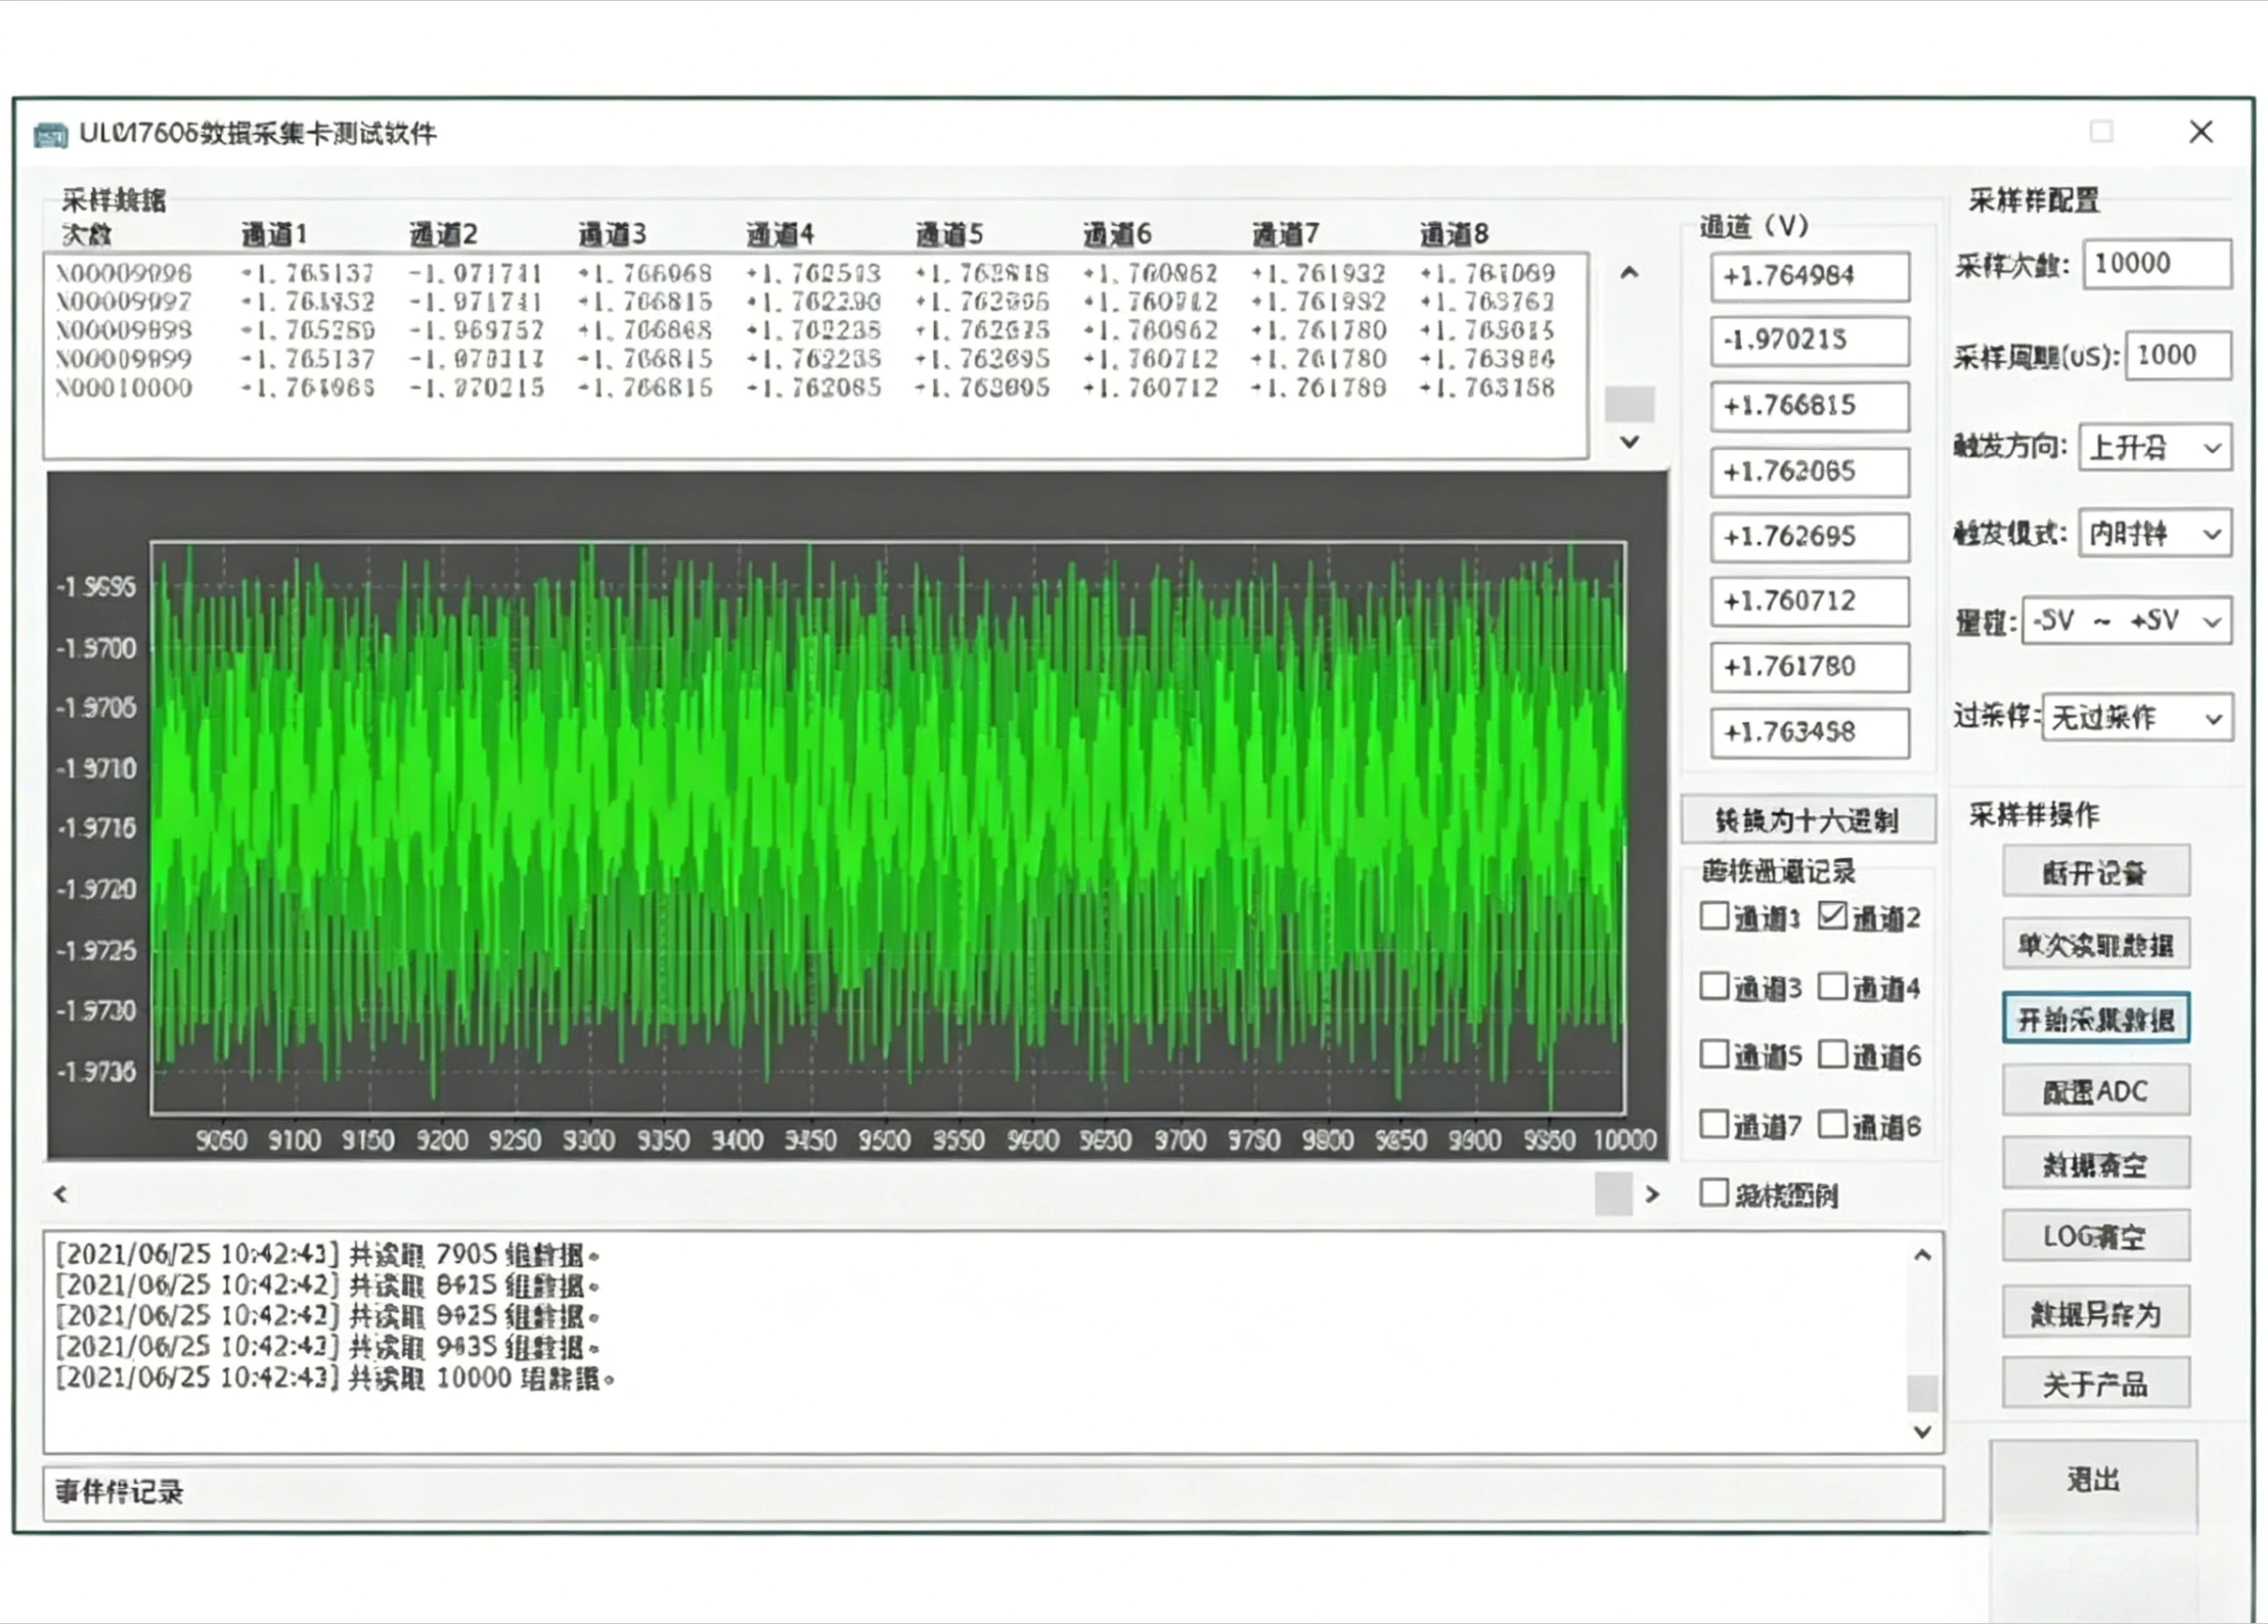
Task: Check the legend box below 通道7
Action: pyautogui.click(x=1714, y=1192)
